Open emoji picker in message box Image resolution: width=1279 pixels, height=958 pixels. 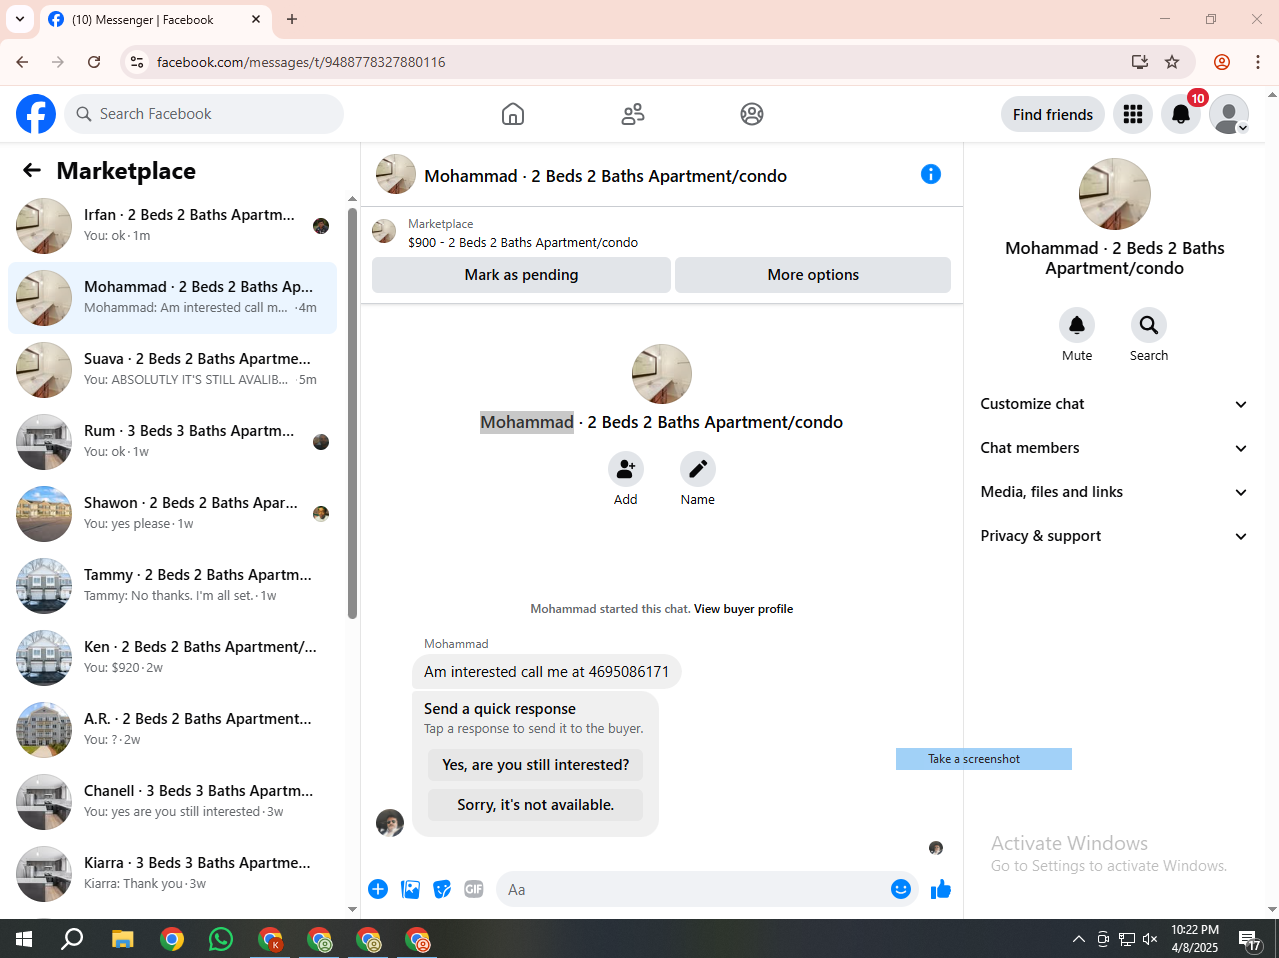901,889
